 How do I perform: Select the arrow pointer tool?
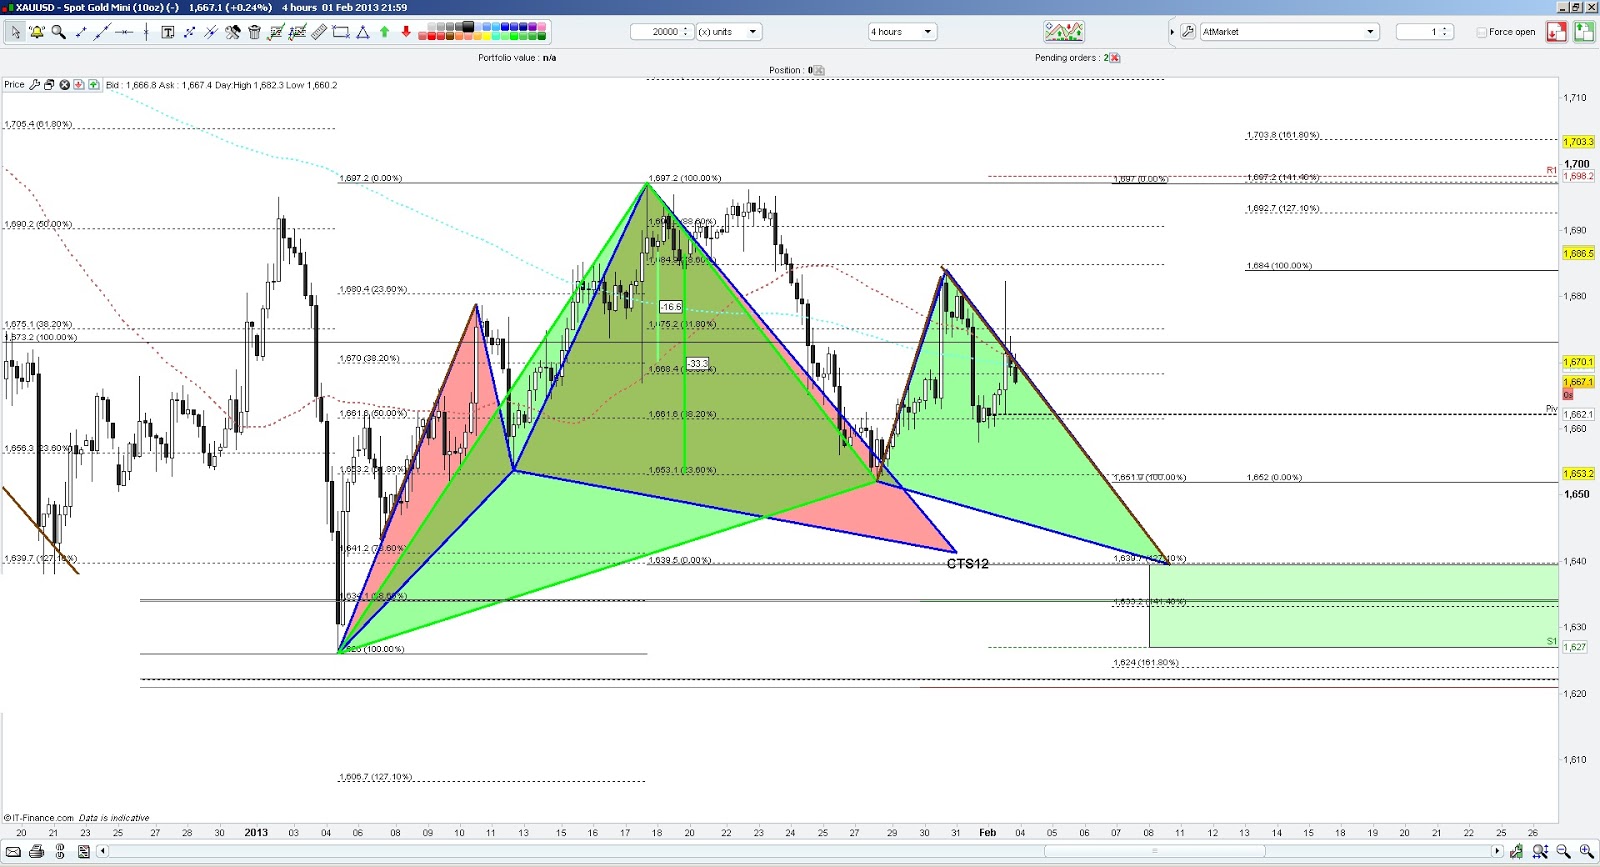point(15,32)
